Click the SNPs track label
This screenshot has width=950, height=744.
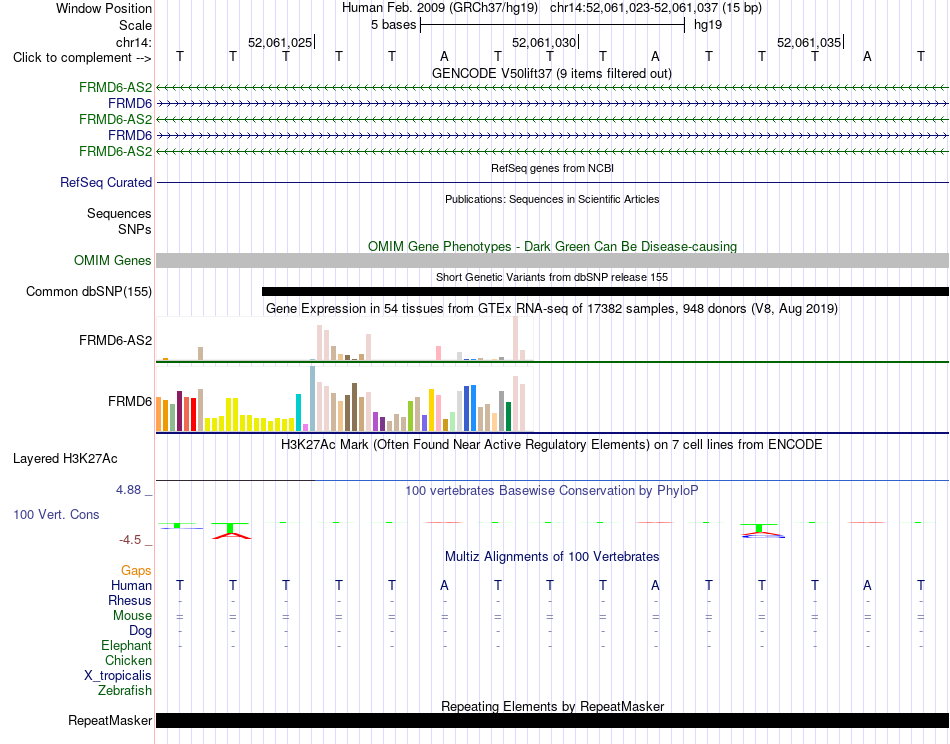[x=135, y=230]
